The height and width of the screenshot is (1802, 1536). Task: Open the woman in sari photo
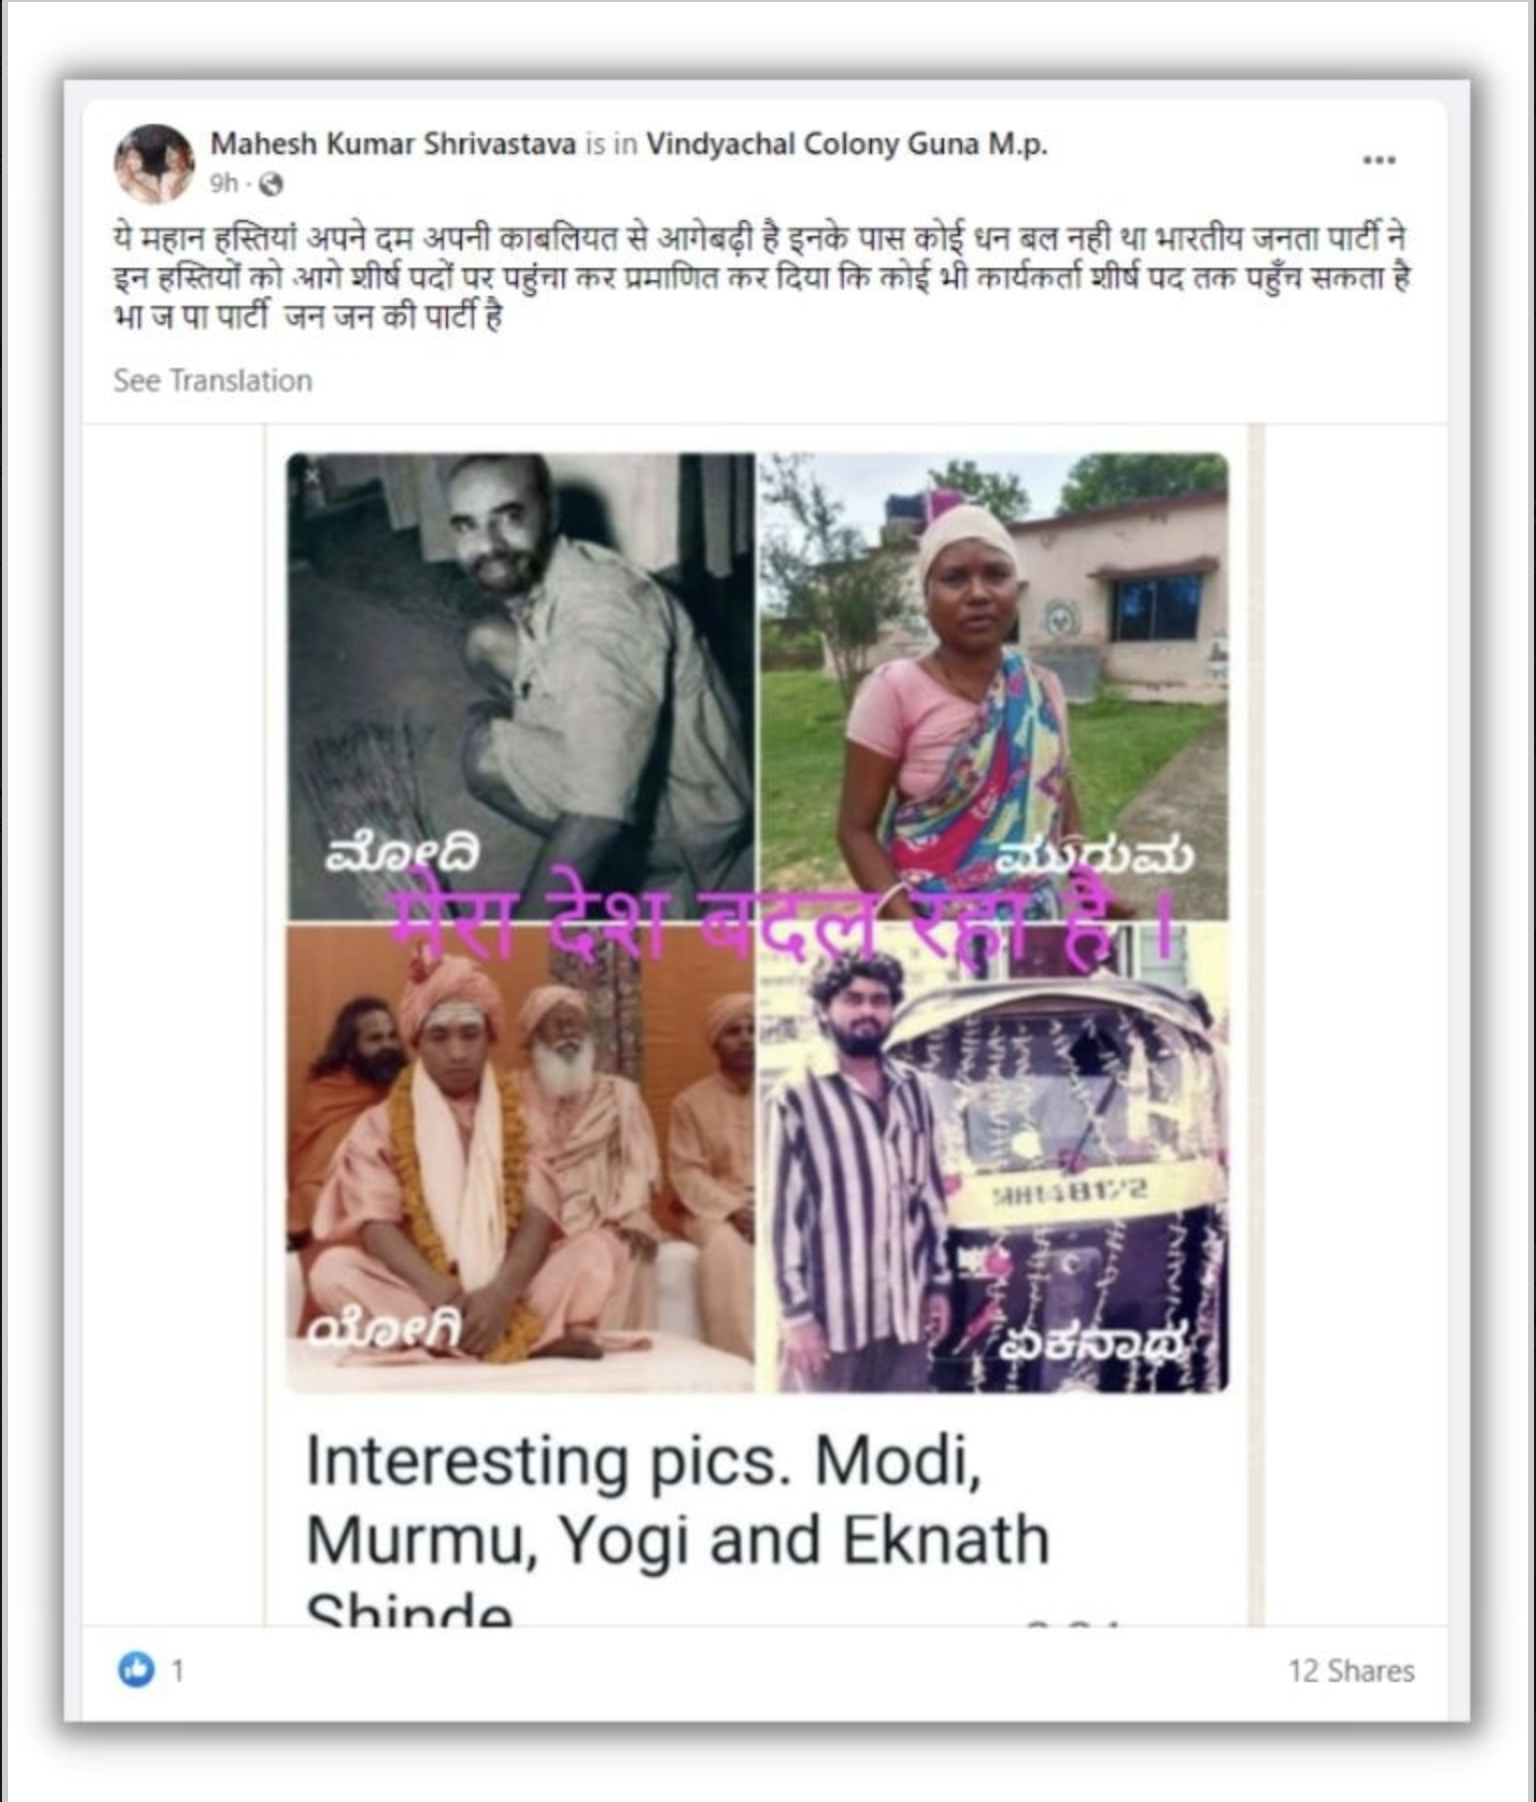tap(994, 687)
